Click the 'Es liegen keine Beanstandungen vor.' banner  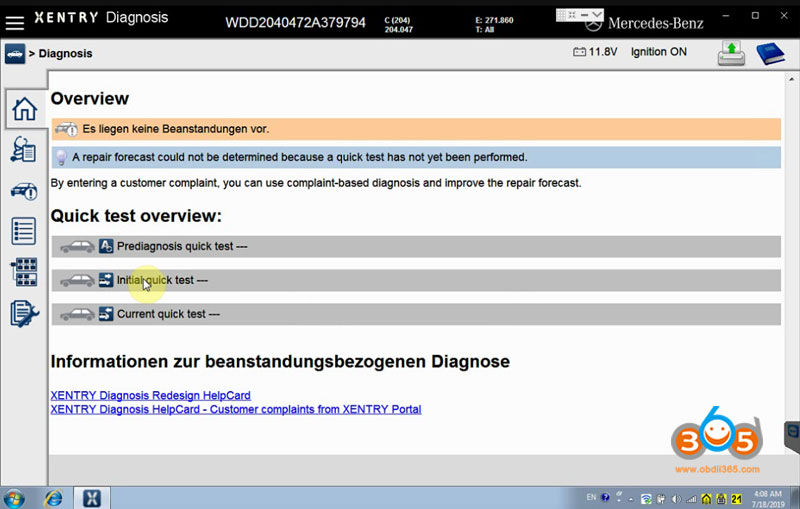[416, 129]
